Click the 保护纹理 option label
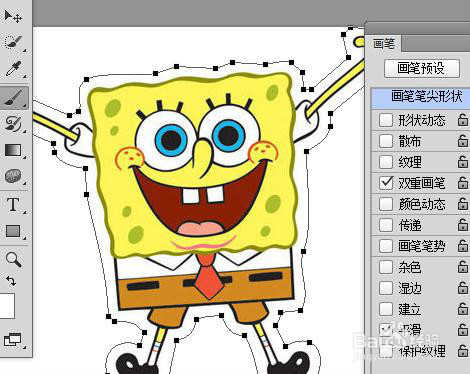The width and height of the screenshot is (470, 374). point(422,351)
